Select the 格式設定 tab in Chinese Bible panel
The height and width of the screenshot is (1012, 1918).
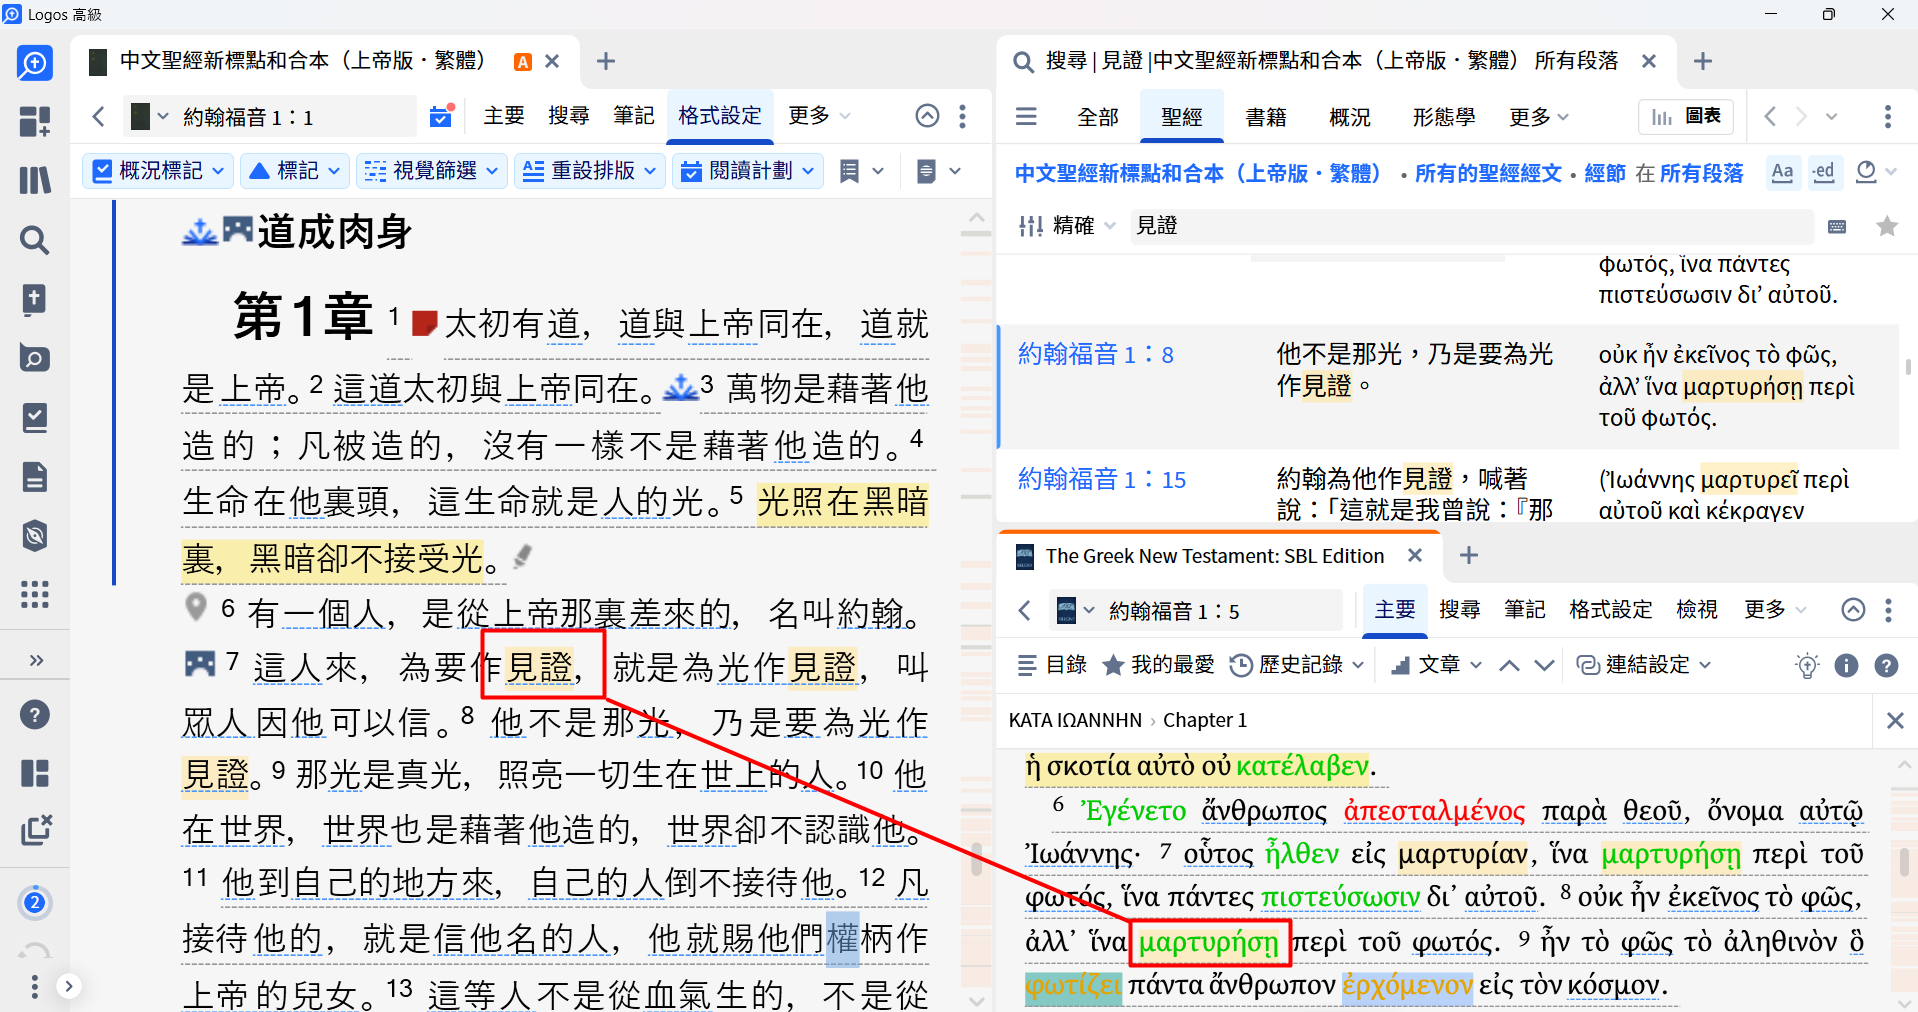(x=720, y=116)
